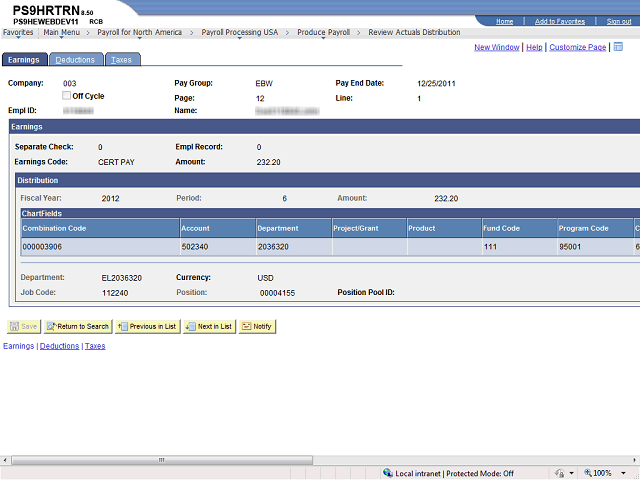Click the page layout icon beside Customize Page

pos(618,47)
